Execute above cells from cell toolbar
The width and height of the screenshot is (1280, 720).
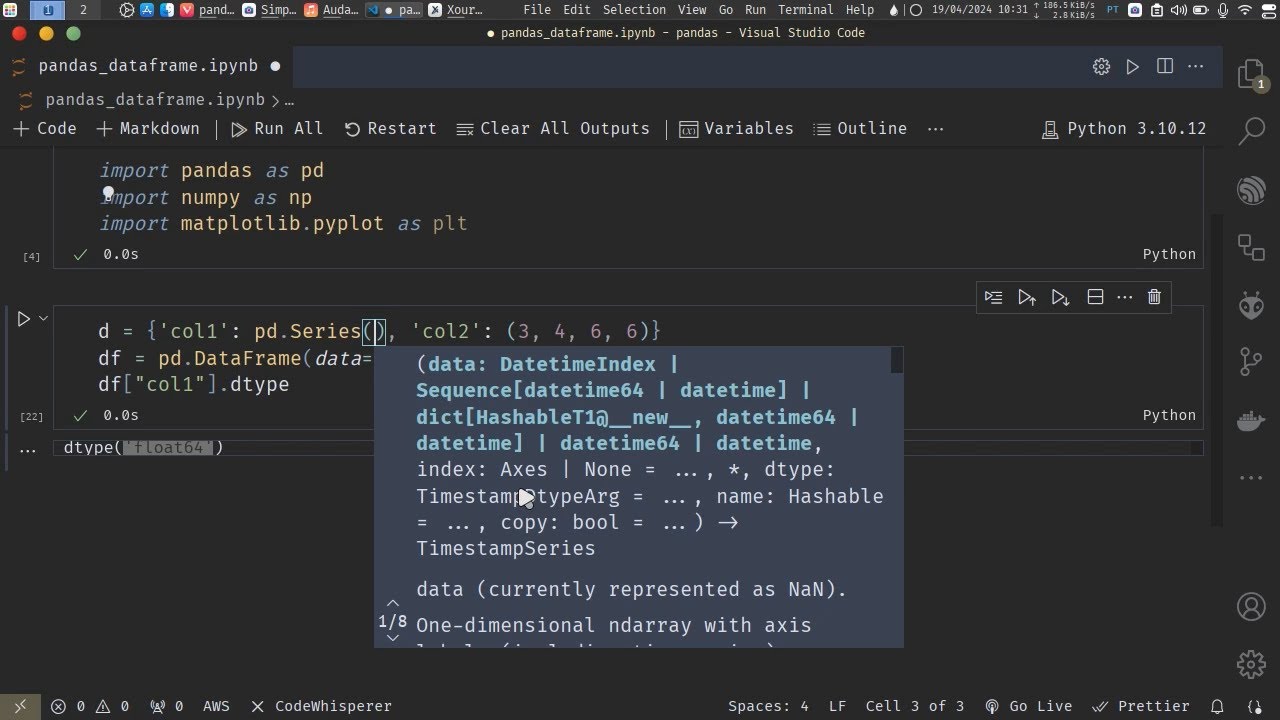pos(1027,297)
